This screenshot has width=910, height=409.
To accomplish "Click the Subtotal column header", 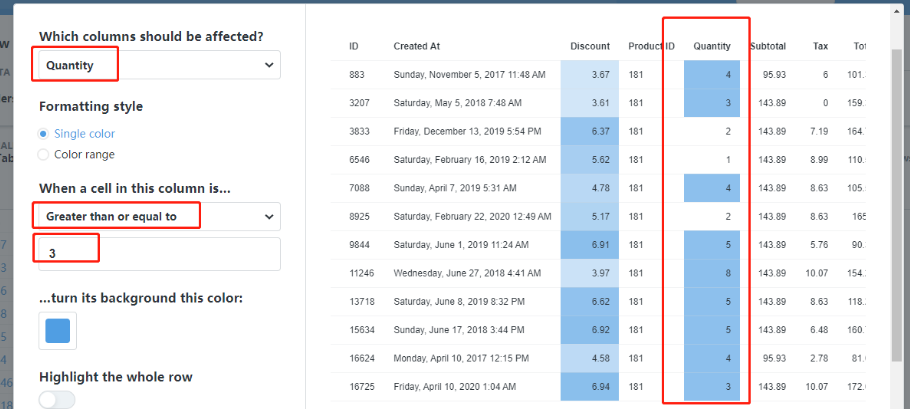I will (767, 46).
